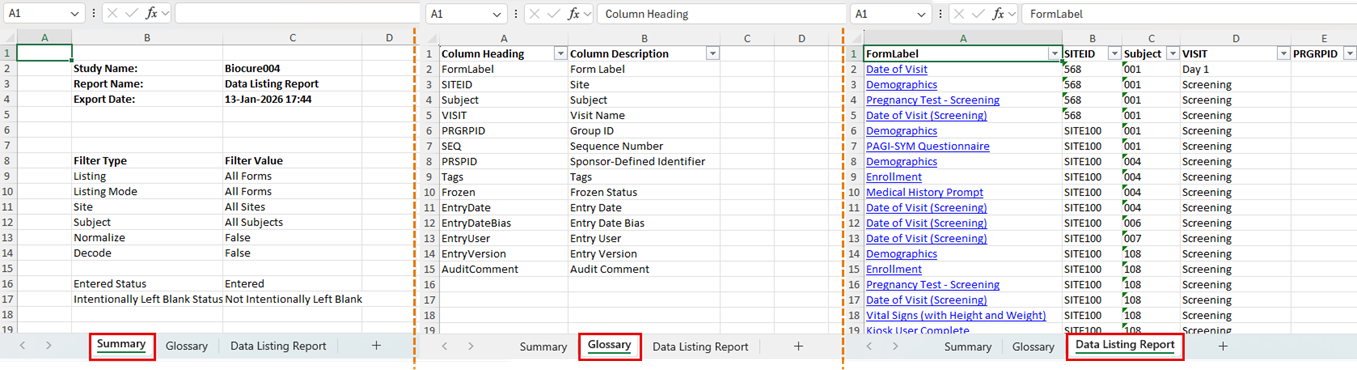Click the fx Insert Function icon in Summary pane
The height and width of the screenshot is (370, 1357).
point(151,14)
